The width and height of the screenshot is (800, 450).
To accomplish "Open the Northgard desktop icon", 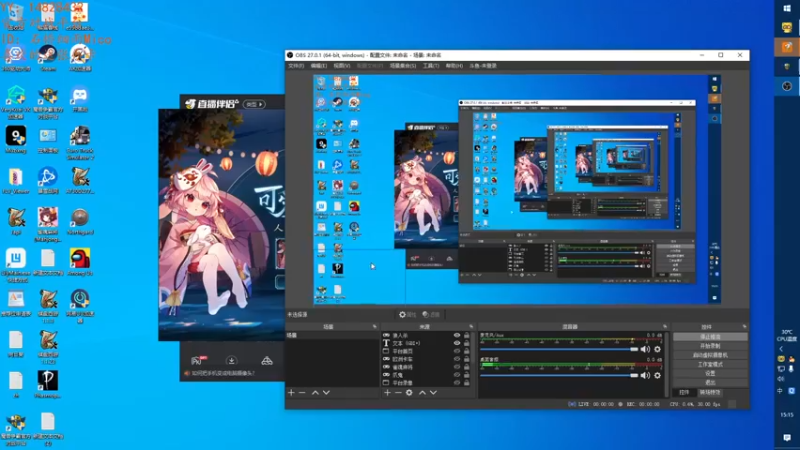I will point(80,221).
